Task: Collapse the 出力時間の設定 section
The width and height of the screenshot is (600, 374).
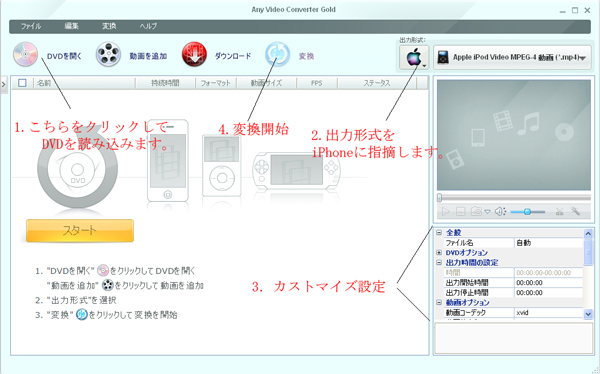Action: pyautogui.click(x=439, y=263)
